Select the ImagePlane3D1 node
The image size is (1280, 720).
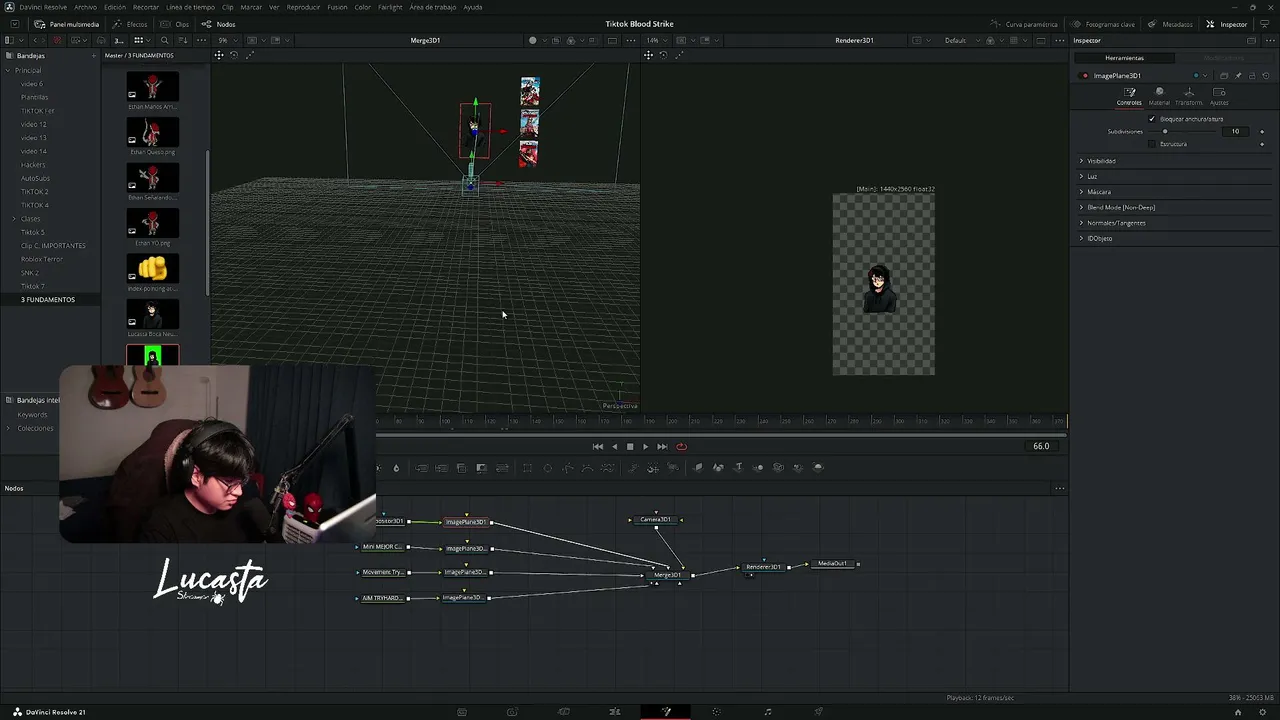pyautogui.click(x=466, y=522)
